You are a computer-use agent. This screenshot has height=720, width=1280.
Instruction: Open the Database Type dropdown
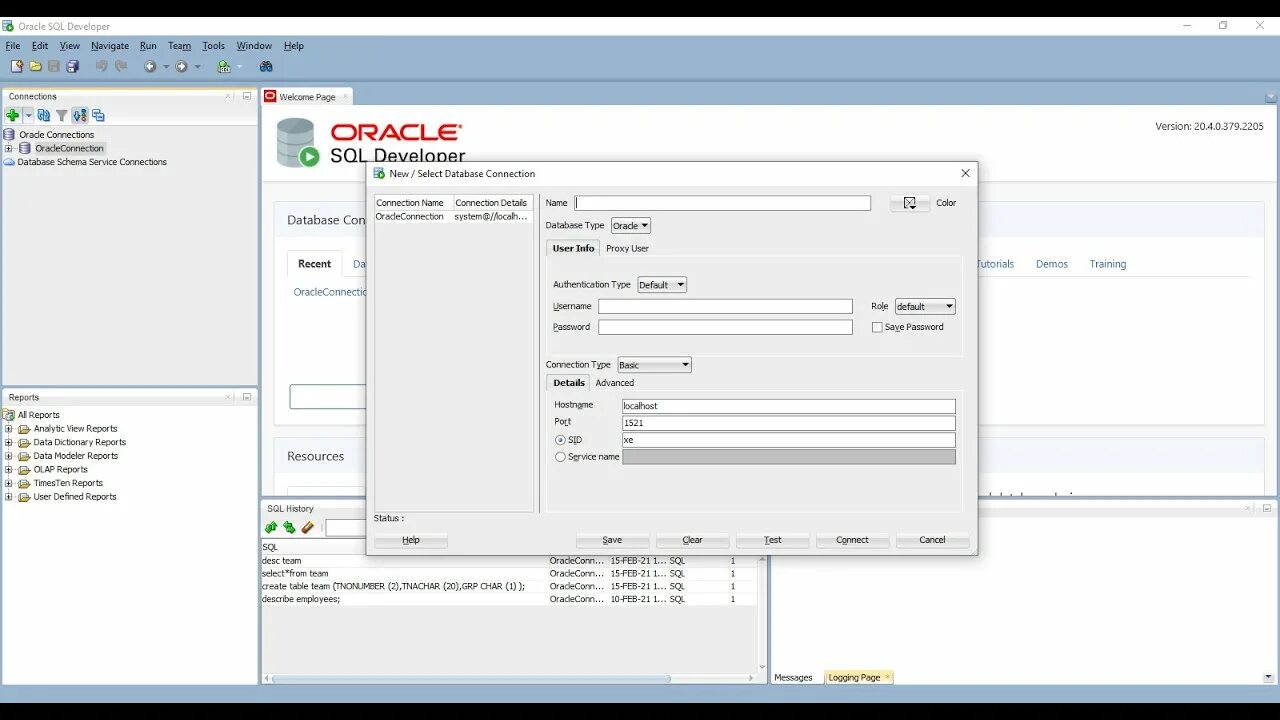point(631,226)
